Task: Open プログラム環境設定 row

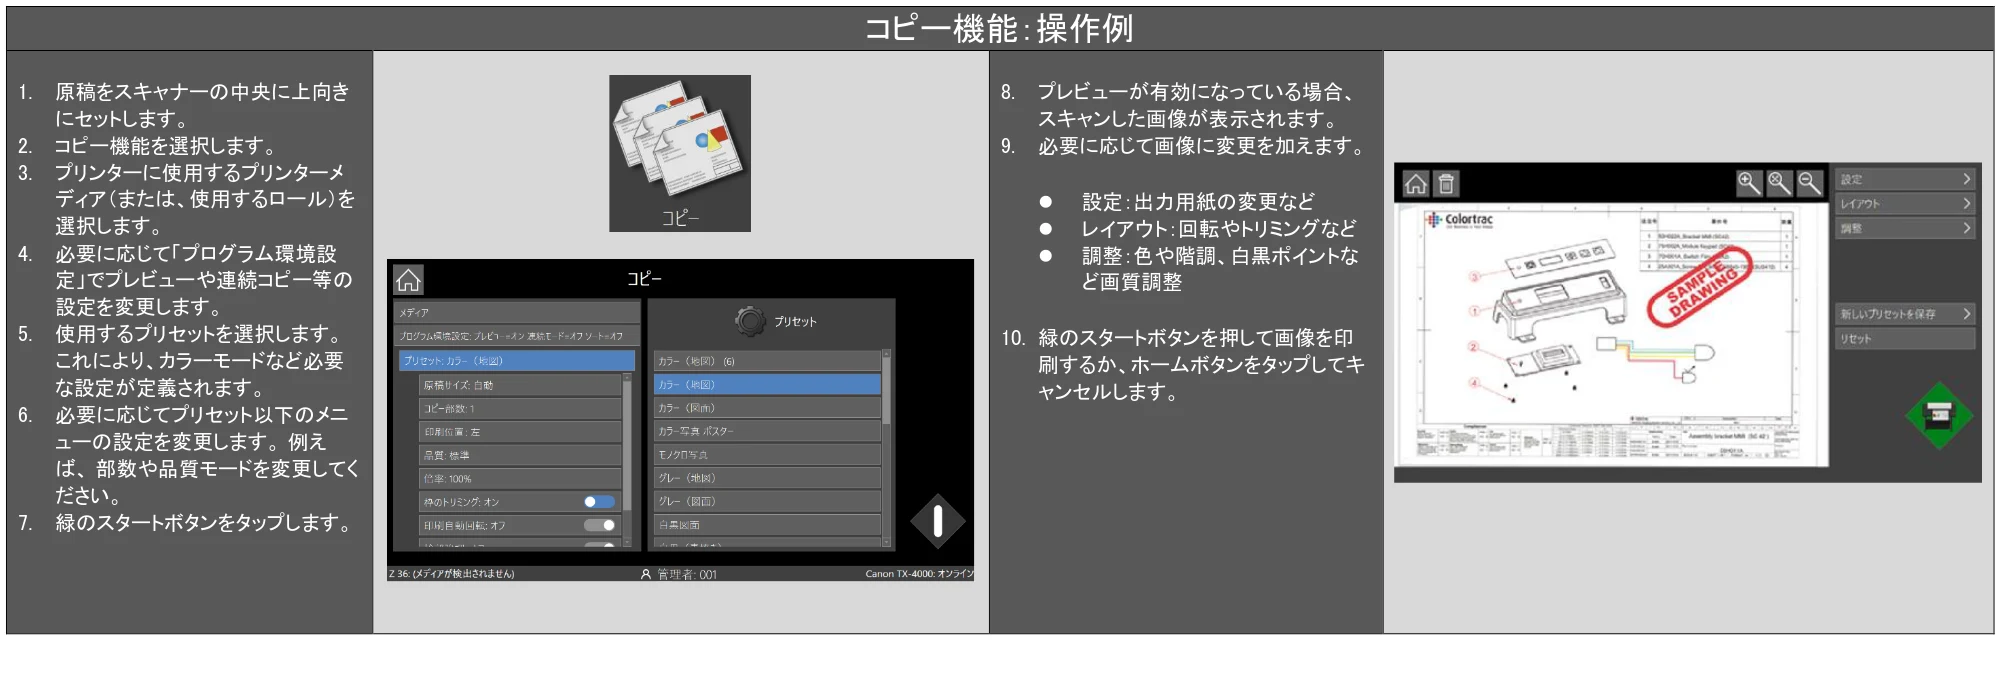Action: (517, 336)
